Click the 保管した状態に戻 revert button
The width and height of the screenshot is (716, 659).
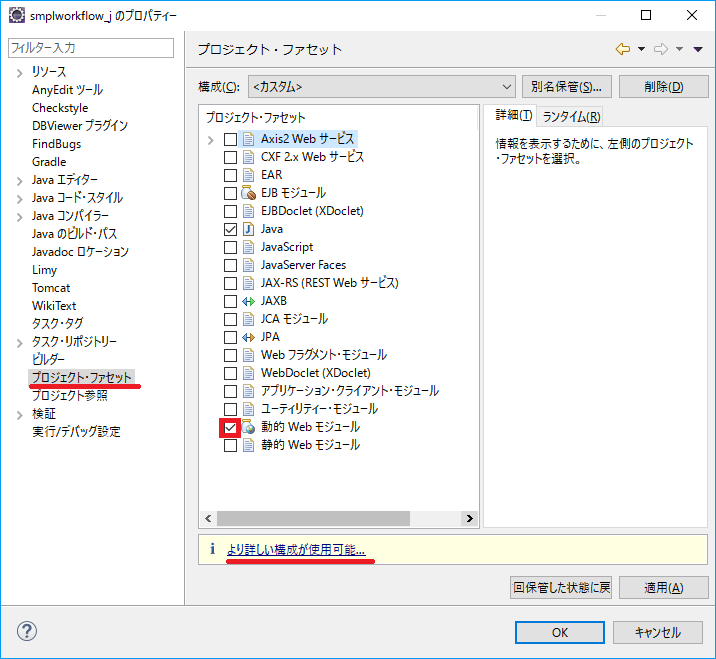561,587
